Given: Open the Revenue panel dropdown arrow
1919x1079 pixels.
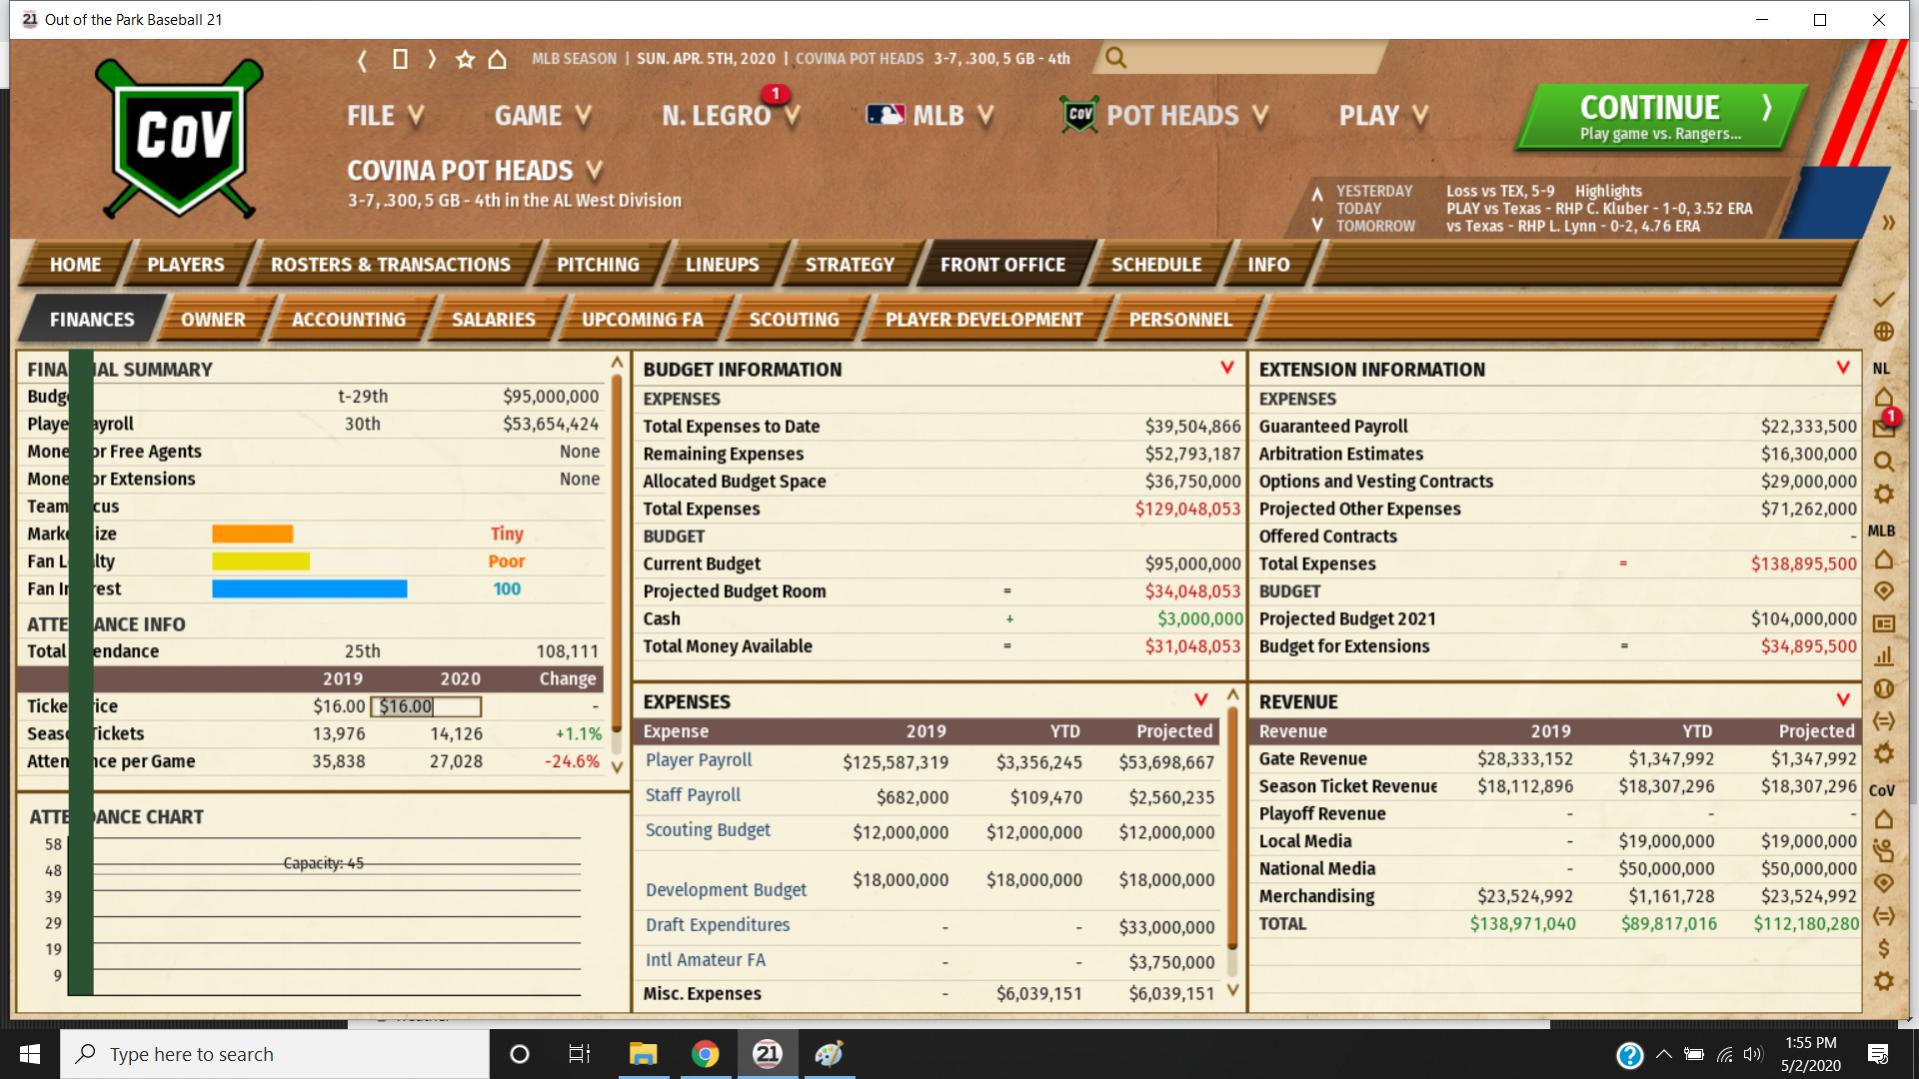Looking at the screenshot, I should click(x=1843, y=700).
